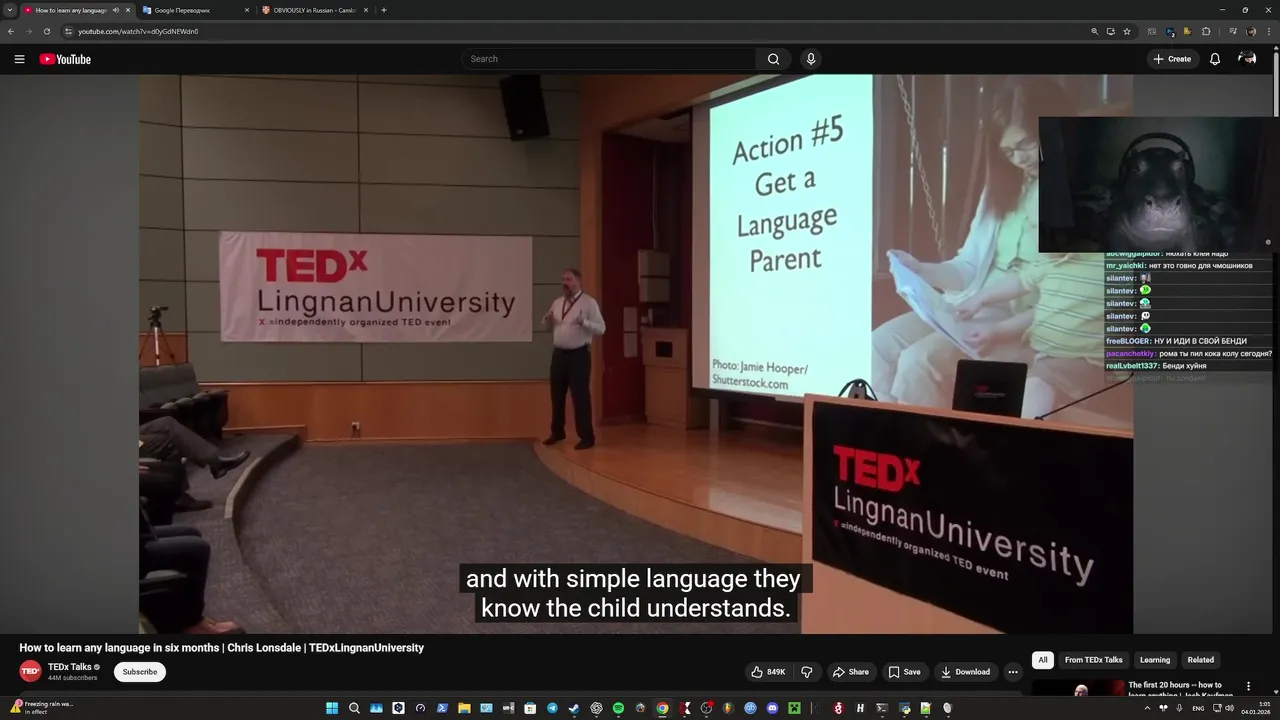Open the tab search dropdown arrow
Viewport: 1280px width, 720px height.
(x=10, y=10)
